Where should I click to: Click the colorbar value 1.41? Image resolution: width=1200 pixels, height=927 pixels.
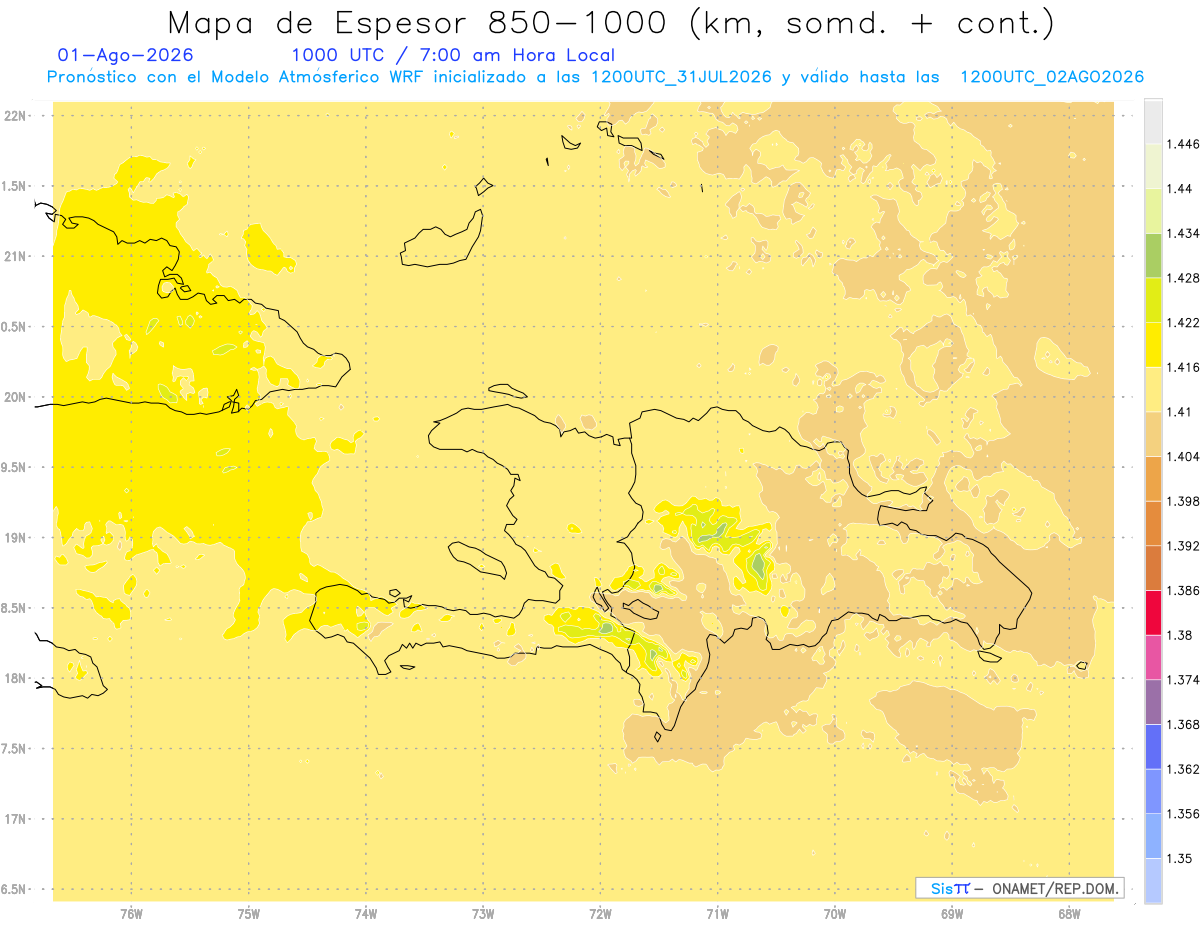pos(1181,412)
